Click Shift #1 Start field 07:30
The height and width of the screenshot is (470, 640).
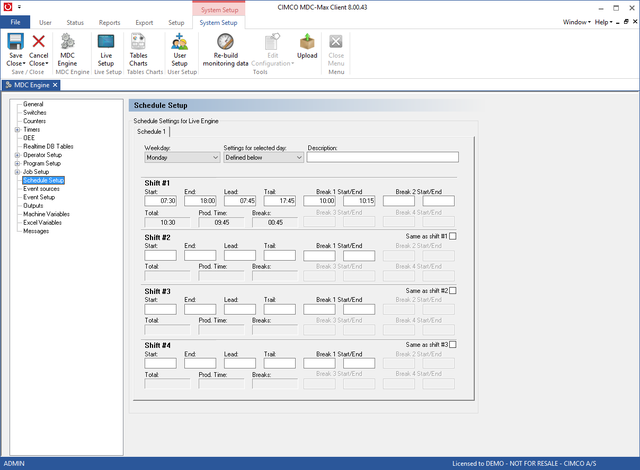(160, 201)
